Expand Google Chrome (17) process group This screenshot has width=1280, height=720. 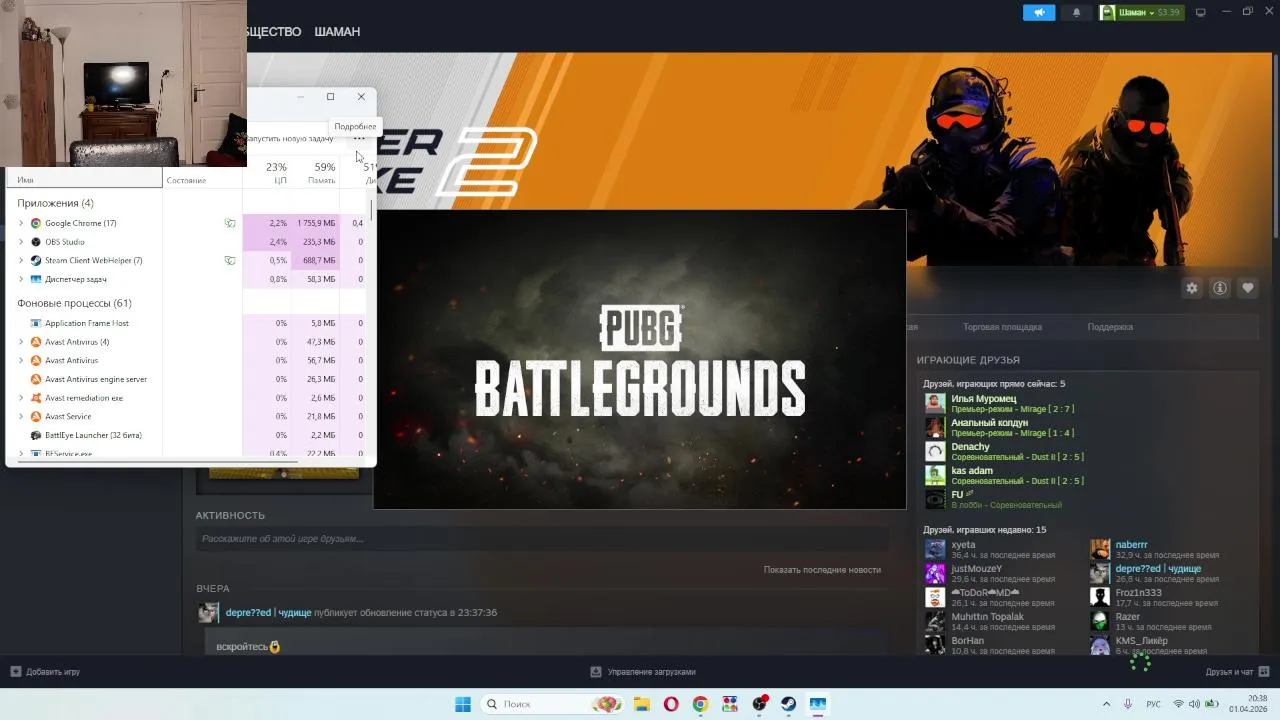coord(21,223)
